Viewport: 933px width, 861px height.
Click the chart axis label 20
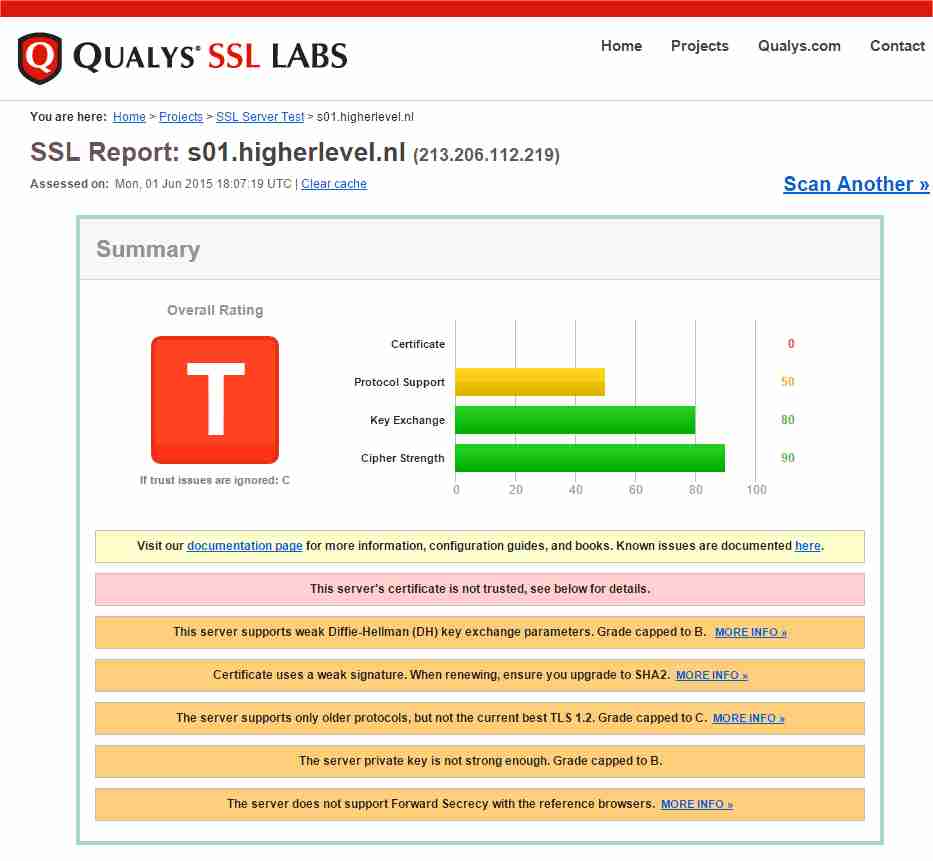coord(515,490)
